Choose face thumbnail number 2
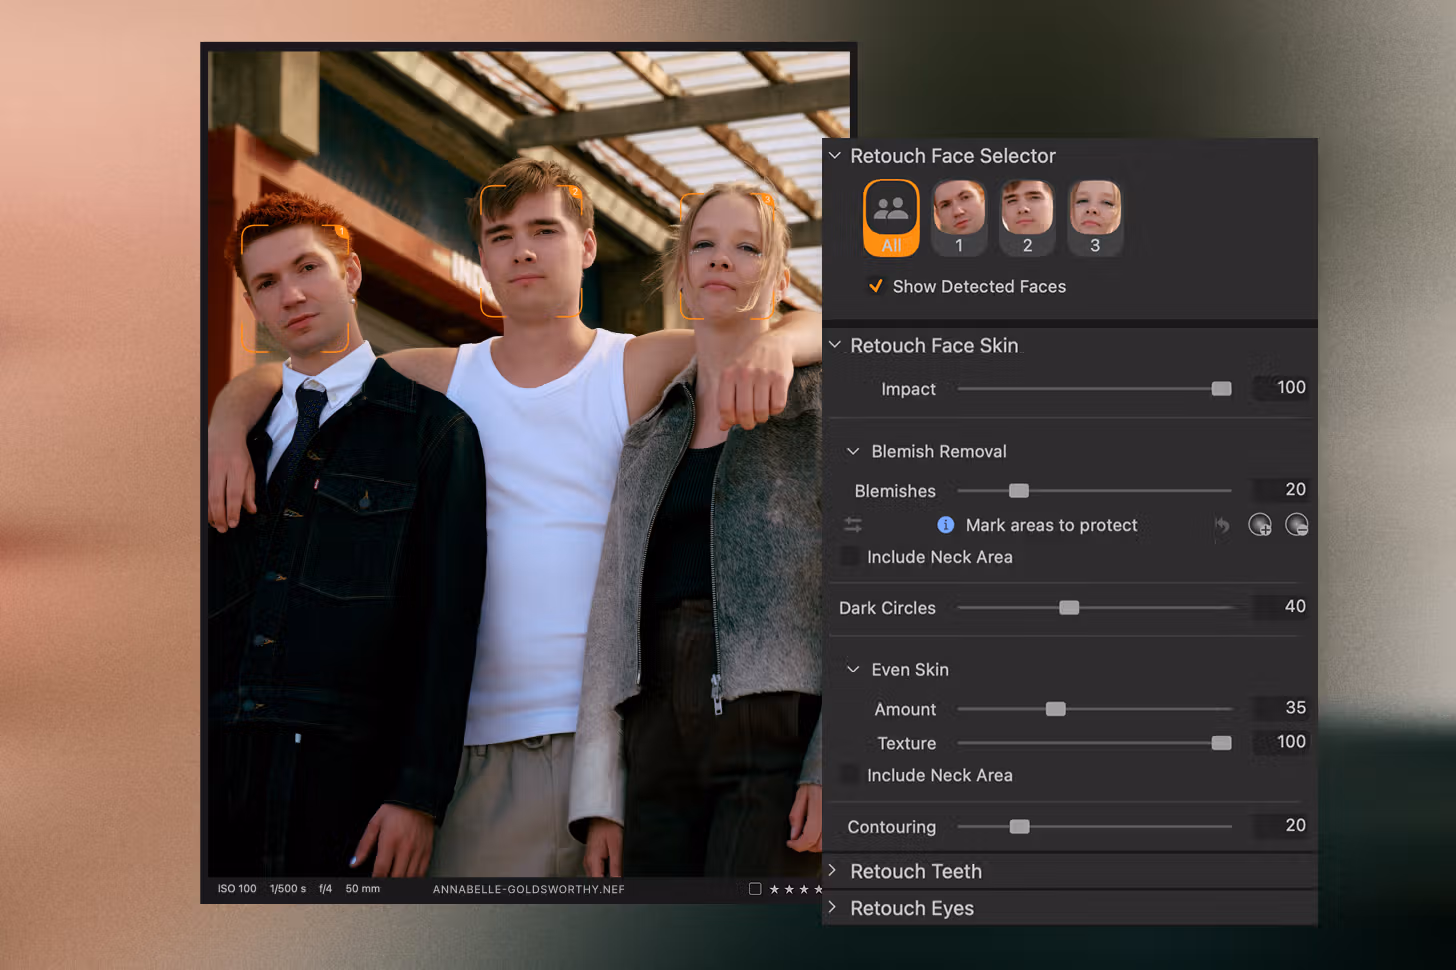Screen dimensions: 1456x970 click(x=1026, y=217)
